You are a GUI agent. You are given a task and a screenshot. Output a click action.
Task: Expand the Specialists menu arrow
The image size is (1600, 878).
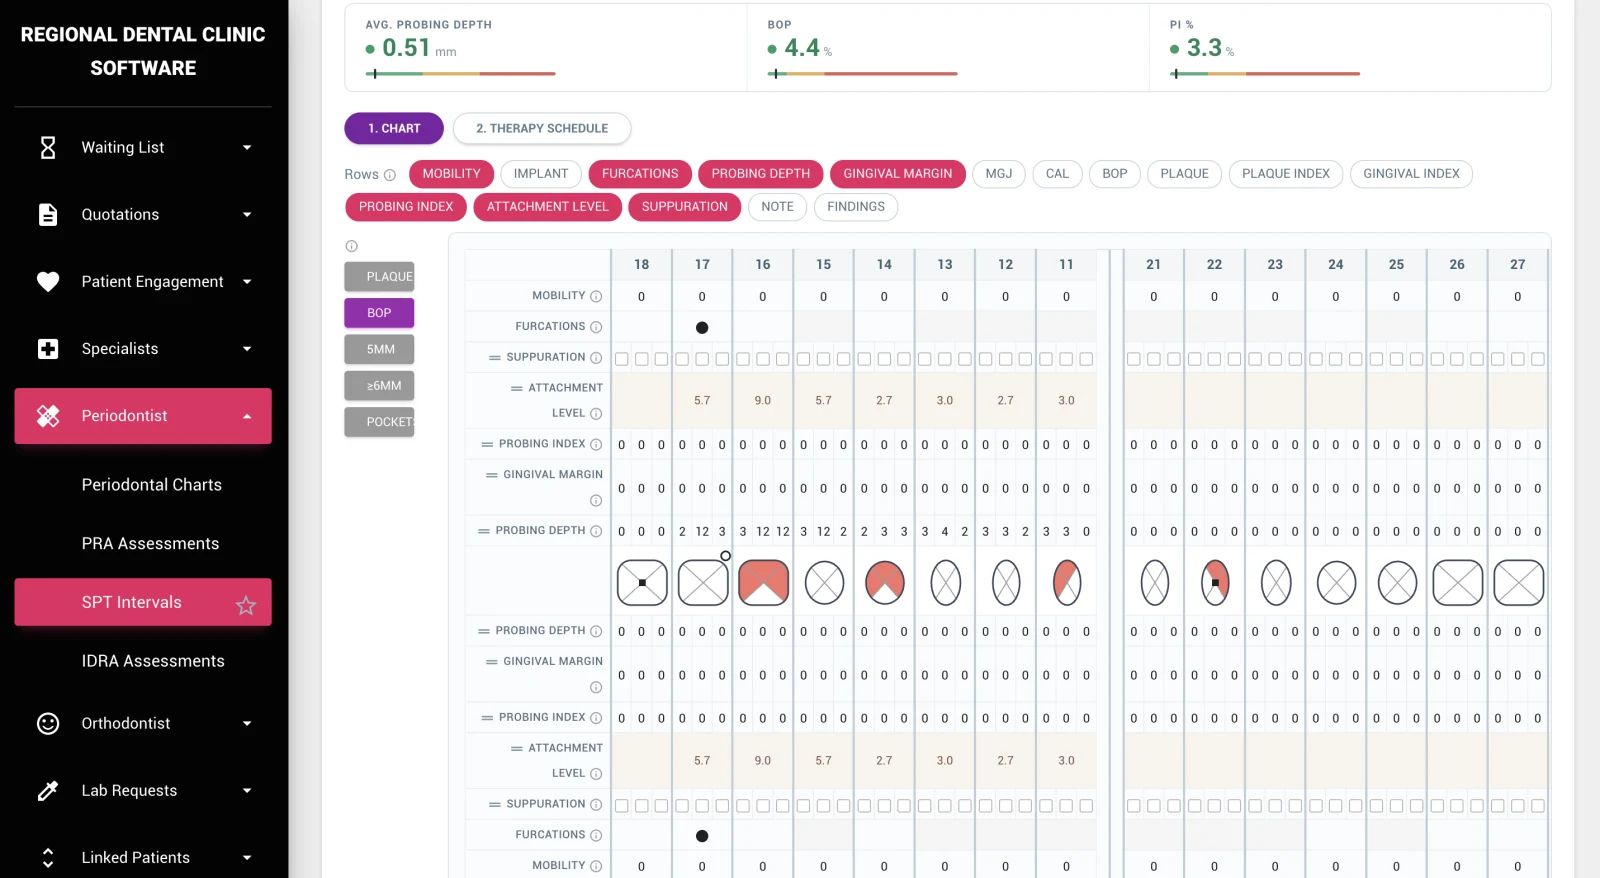pos(247,349)
